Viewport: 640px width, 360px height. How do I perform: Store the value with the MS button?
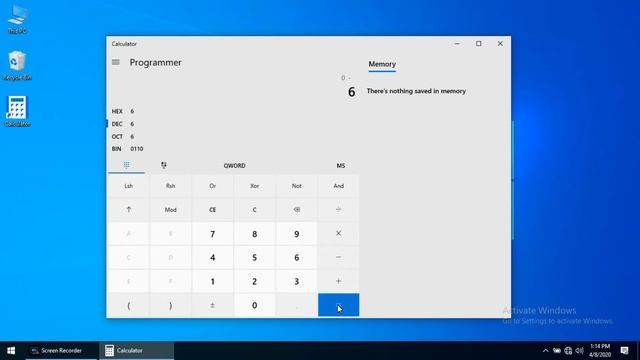pos(341,165)
